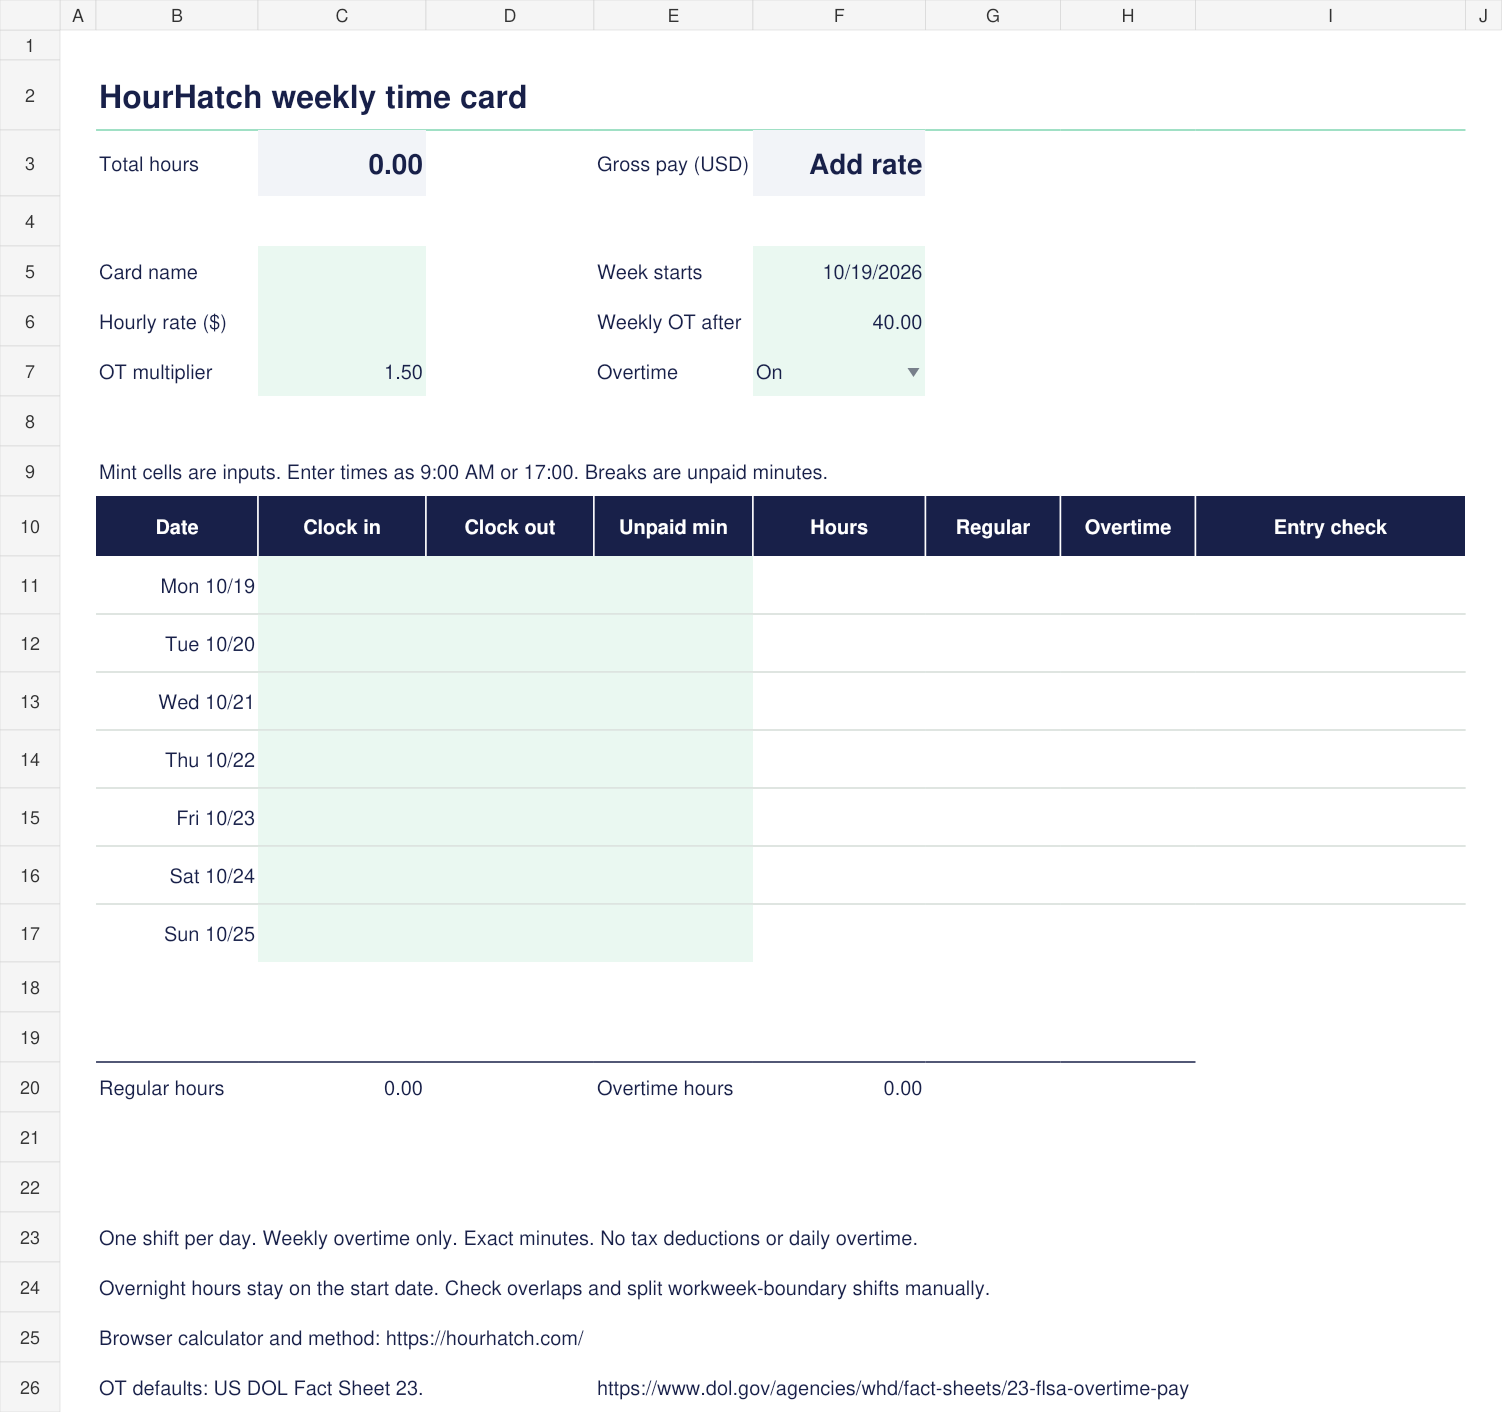Click the One shift per day note
Screen dimensions: 1502x1412
point(508,1238)
